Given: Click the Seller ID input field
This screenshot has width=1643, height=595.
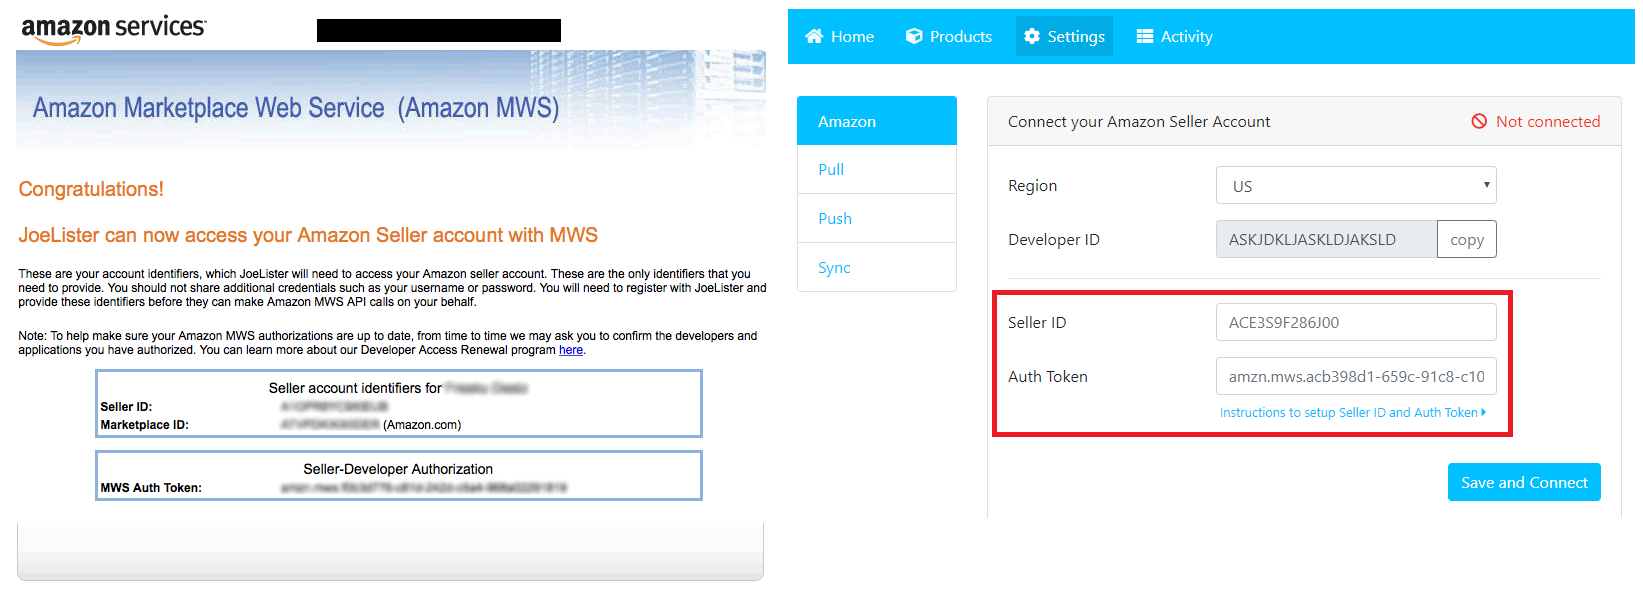Looking at the screenshot, I should 1356,322.
